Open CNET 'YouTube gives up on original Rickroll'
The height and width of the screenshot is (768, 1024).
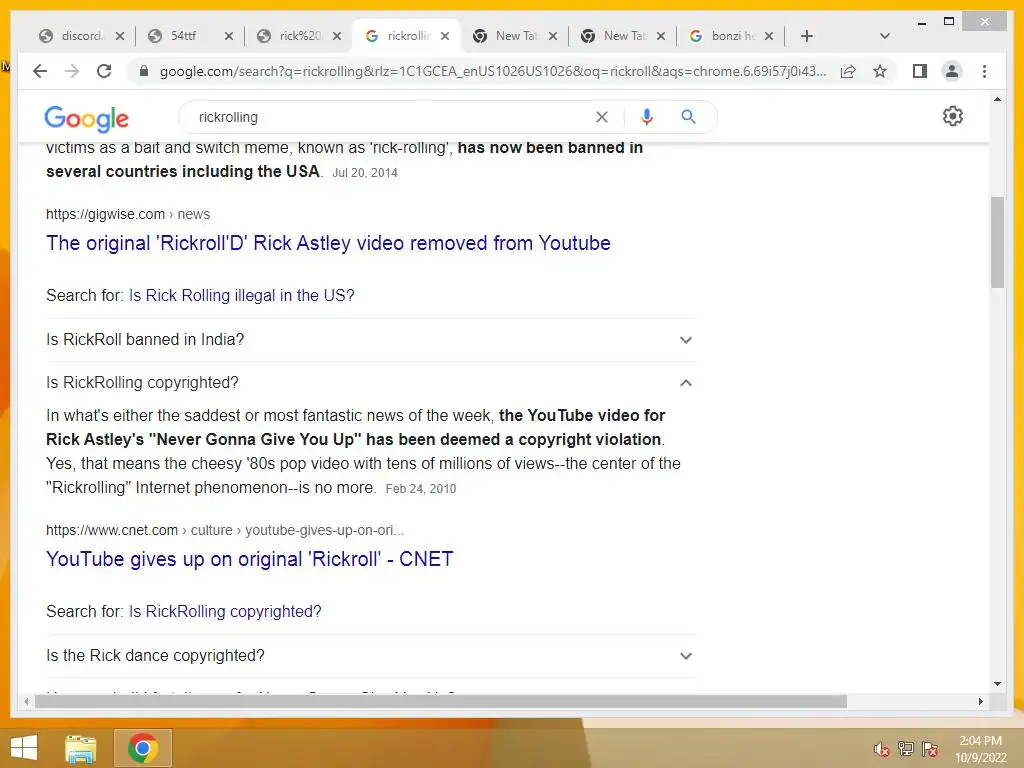pyautogui.click(x=249, y=559)
